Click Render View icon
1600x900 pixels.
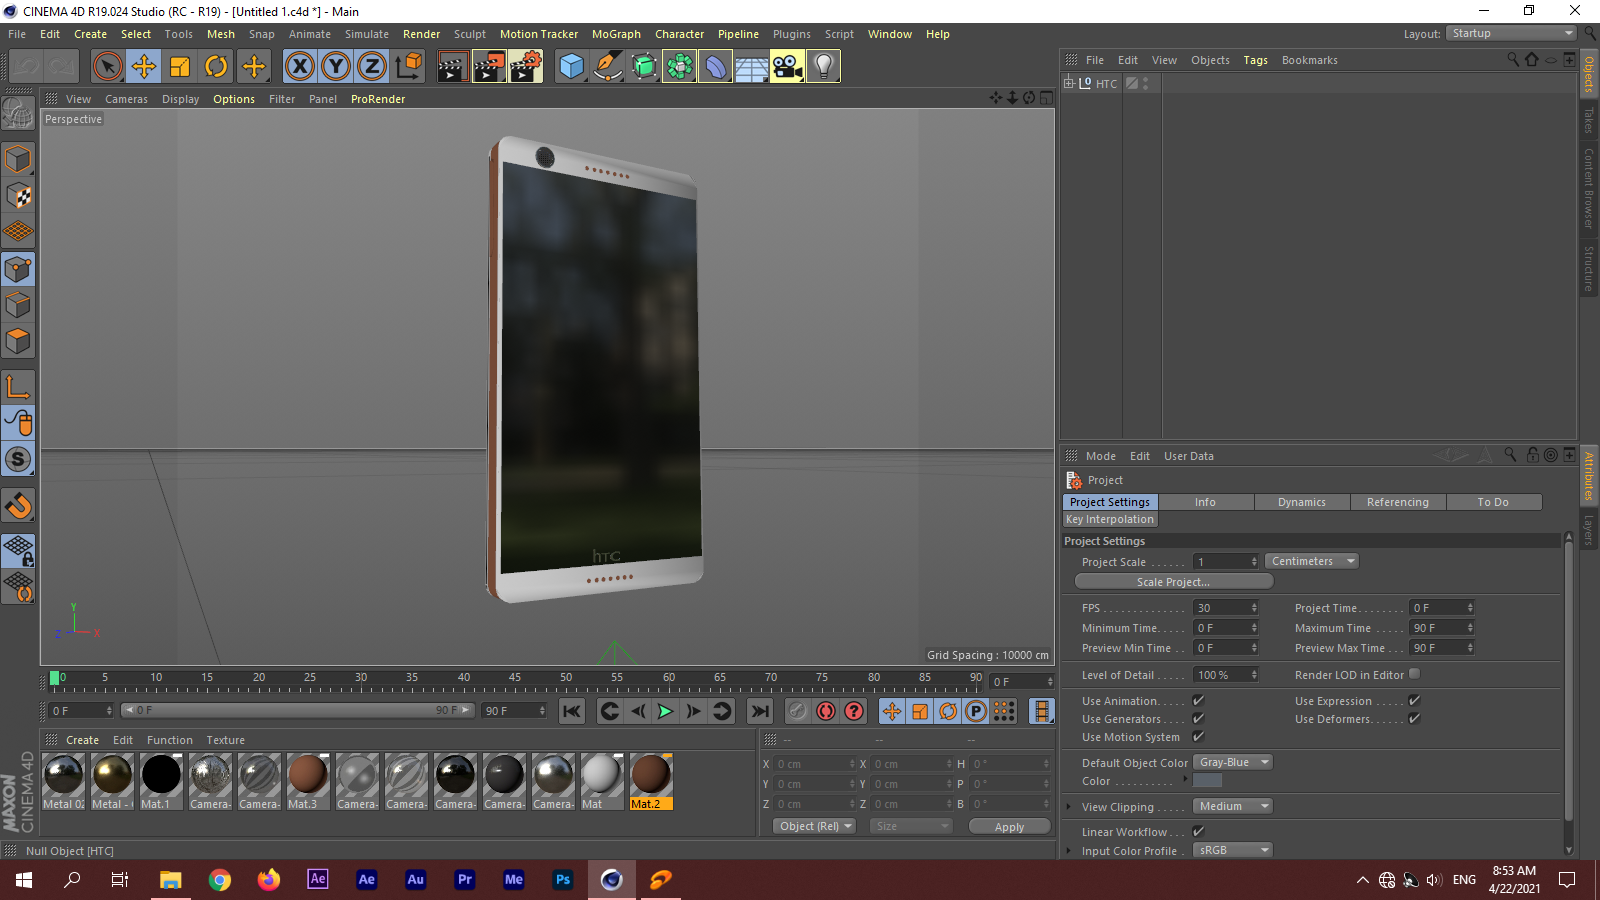(x=452, y=67)
